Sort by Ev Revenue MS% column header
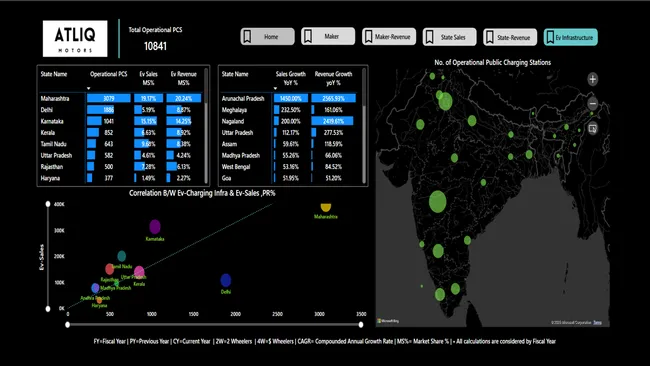 [x=184, y=78]
